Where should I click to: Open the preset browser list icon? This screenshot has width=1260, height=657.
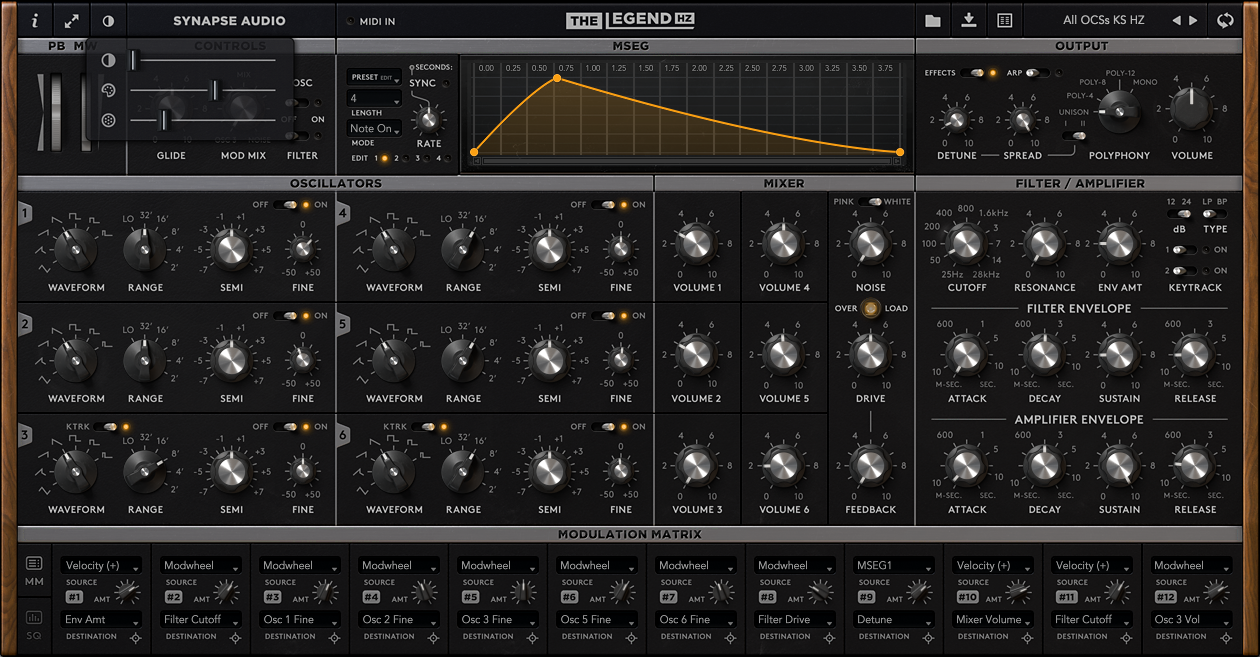click(x=1005, y=19)
